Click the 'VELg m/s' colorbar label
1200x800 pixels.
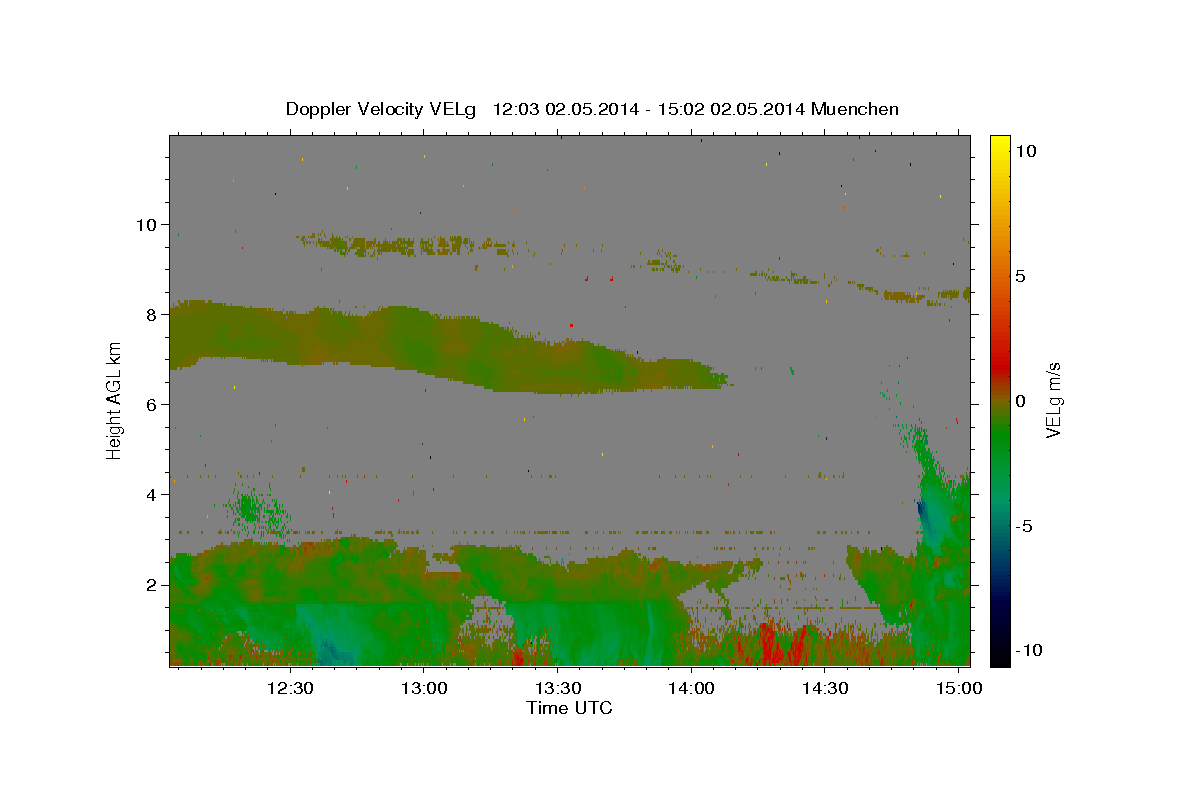pos(1054,400)
